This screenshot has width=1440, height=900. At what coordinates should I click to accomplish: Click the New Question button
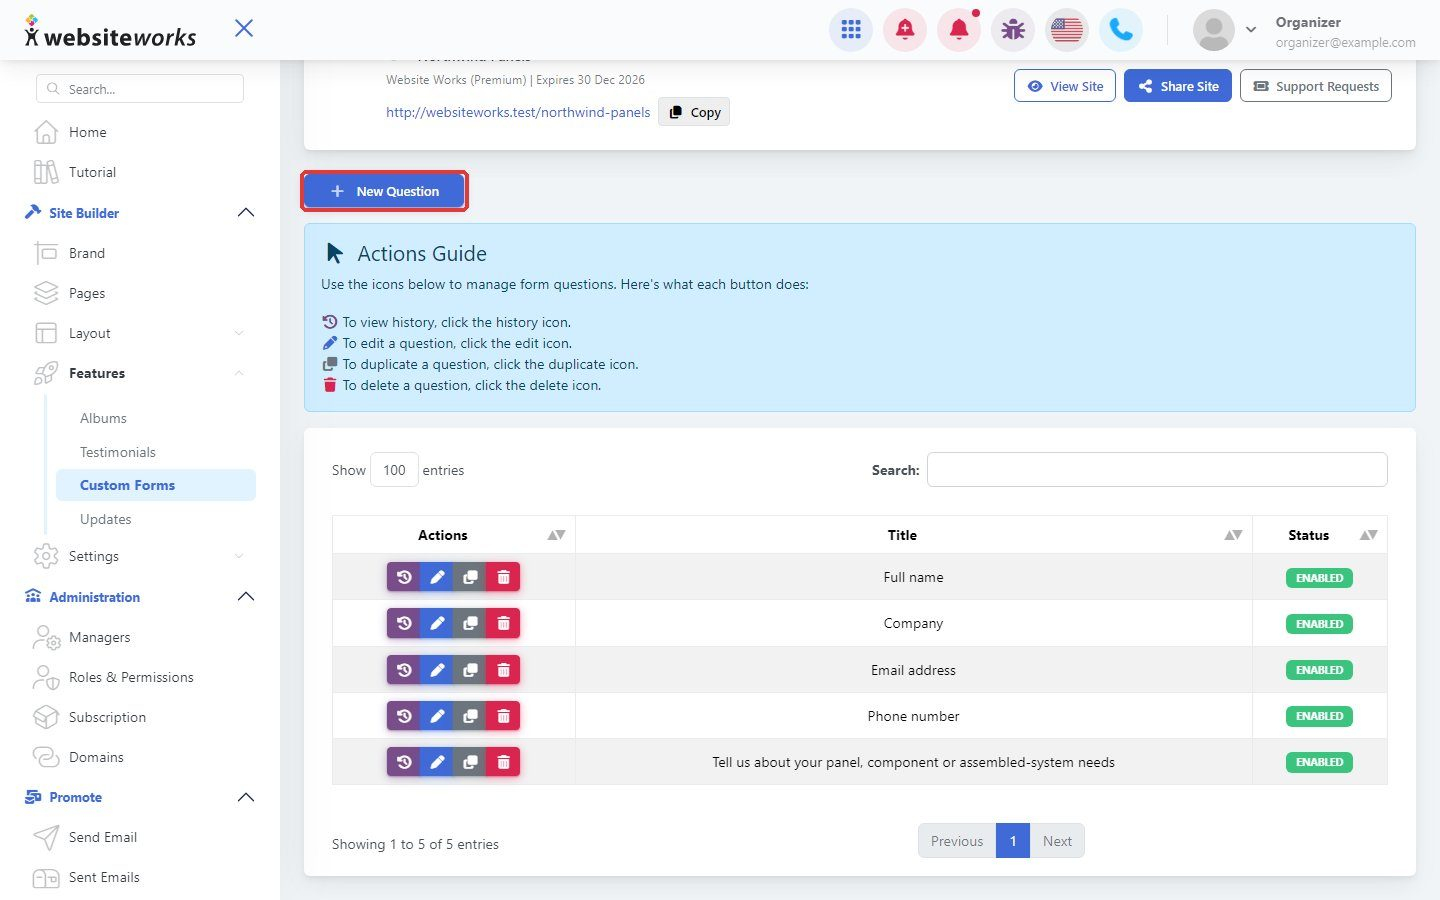[384, 191]
